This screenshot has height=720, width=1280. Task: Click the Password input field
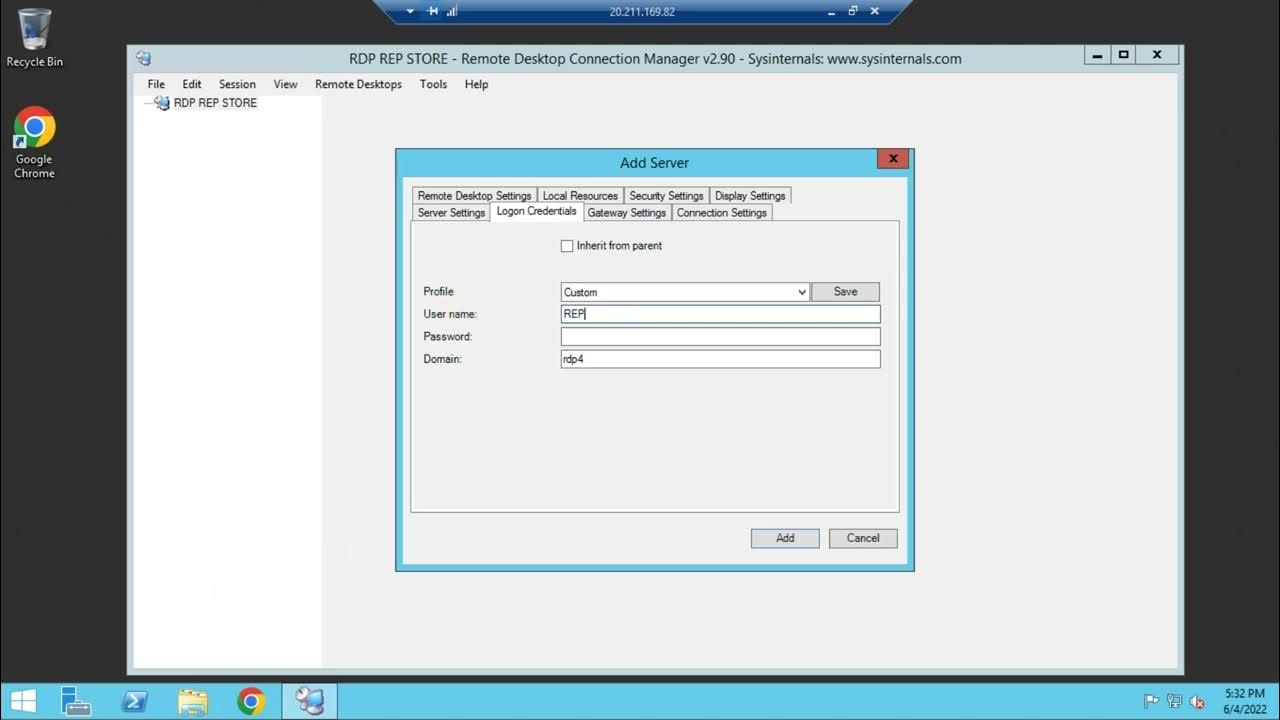coord(720,337)
